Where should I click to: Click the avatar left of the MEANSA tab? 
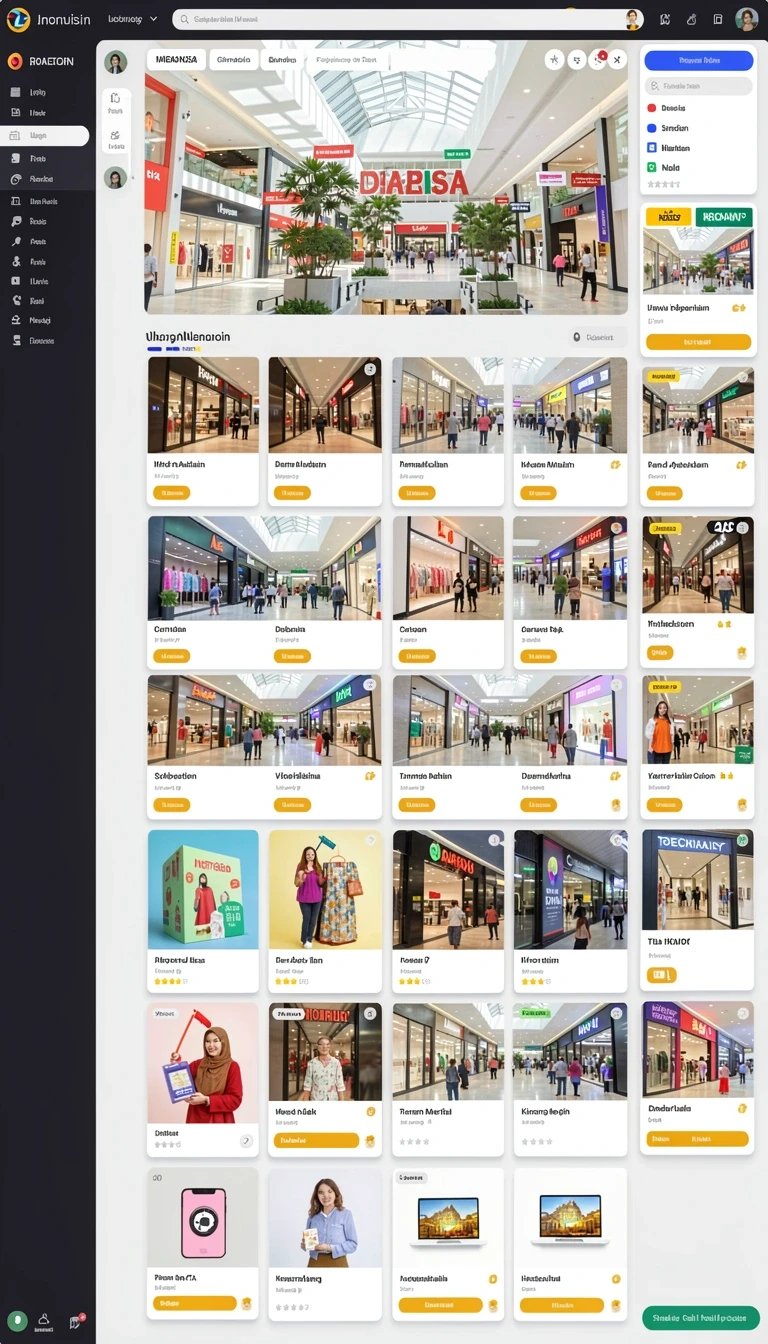pyautogui.click(x=116, y=62)
